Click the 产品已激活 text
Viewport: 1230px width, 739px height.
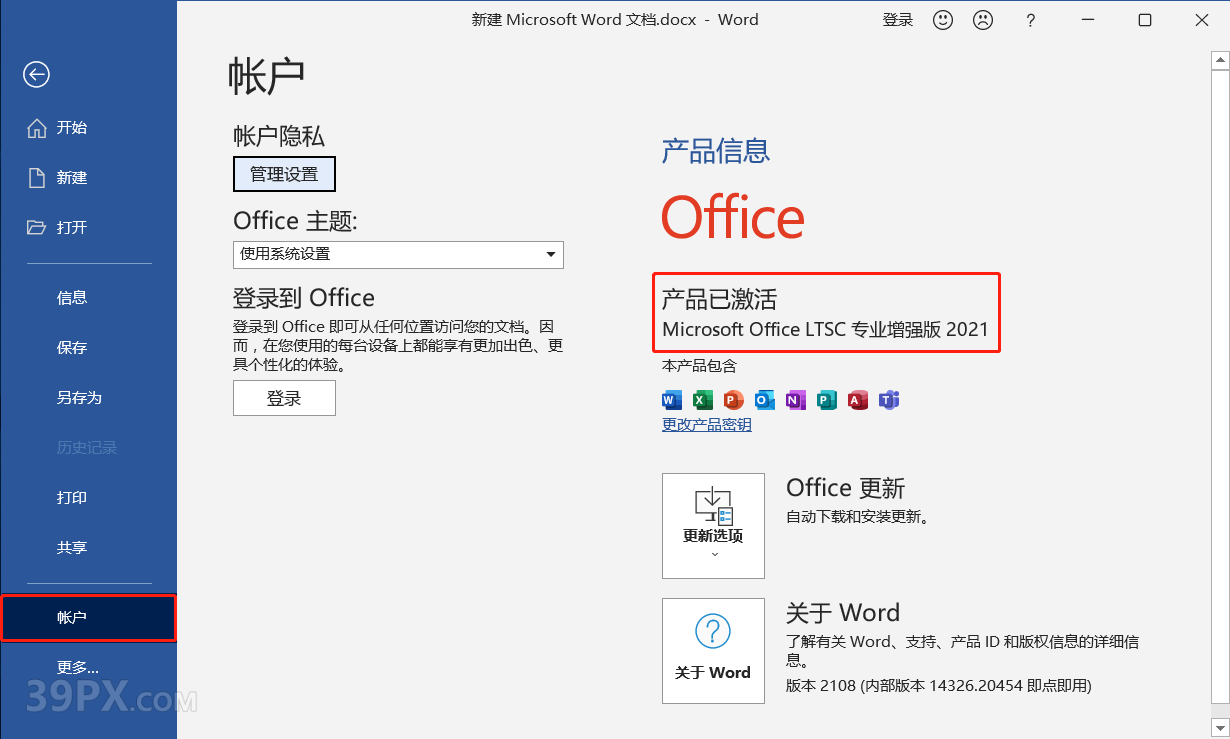[719, 299]
